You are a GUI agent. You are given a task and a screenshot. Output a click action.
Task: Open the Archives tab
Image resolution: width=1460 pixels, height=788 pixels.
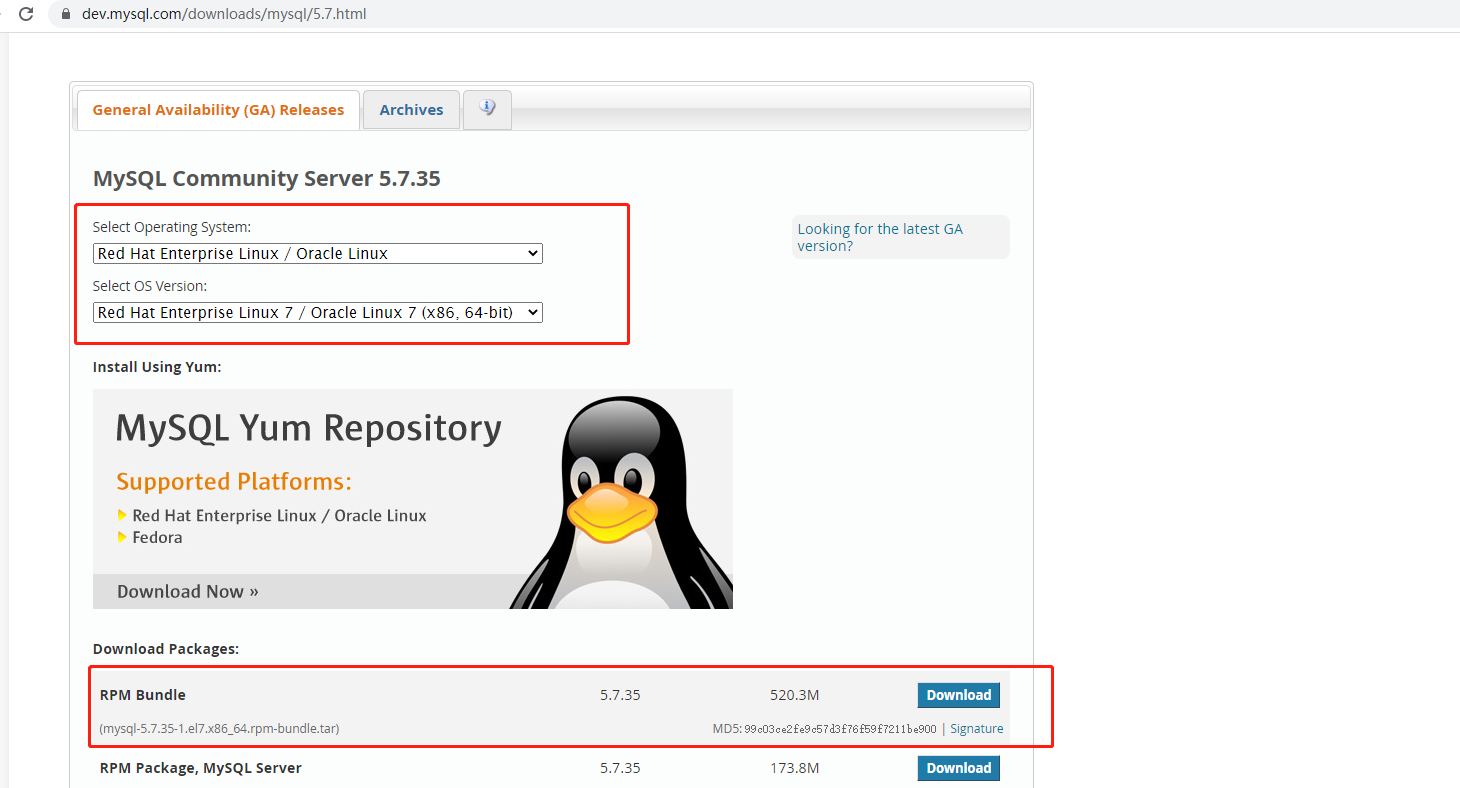[411, 110]
